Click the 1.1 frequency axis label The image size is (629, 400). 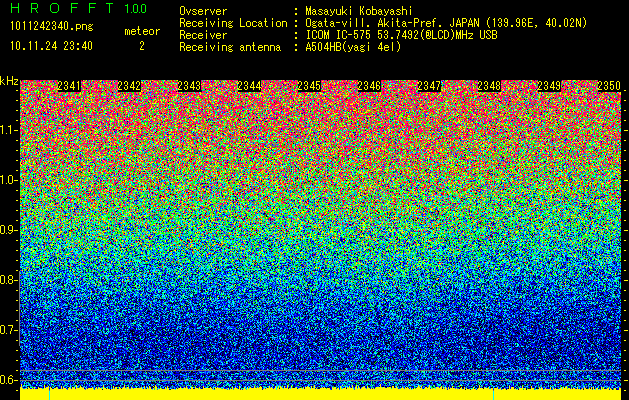(x=9, y=130)
